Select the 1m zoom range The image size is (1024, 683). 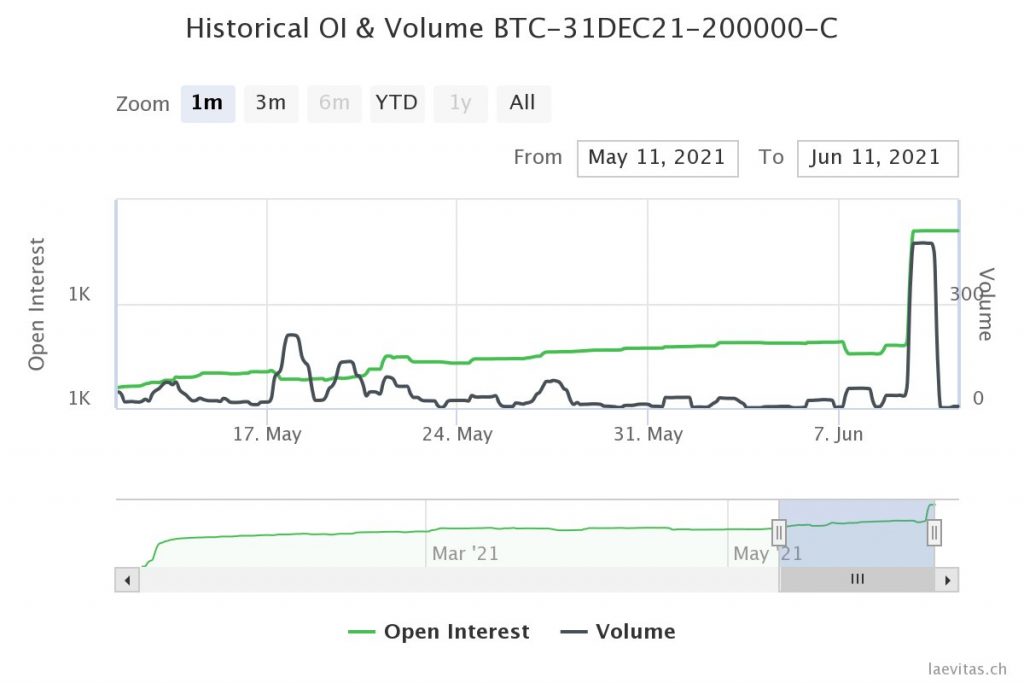(x=207, y=103)
